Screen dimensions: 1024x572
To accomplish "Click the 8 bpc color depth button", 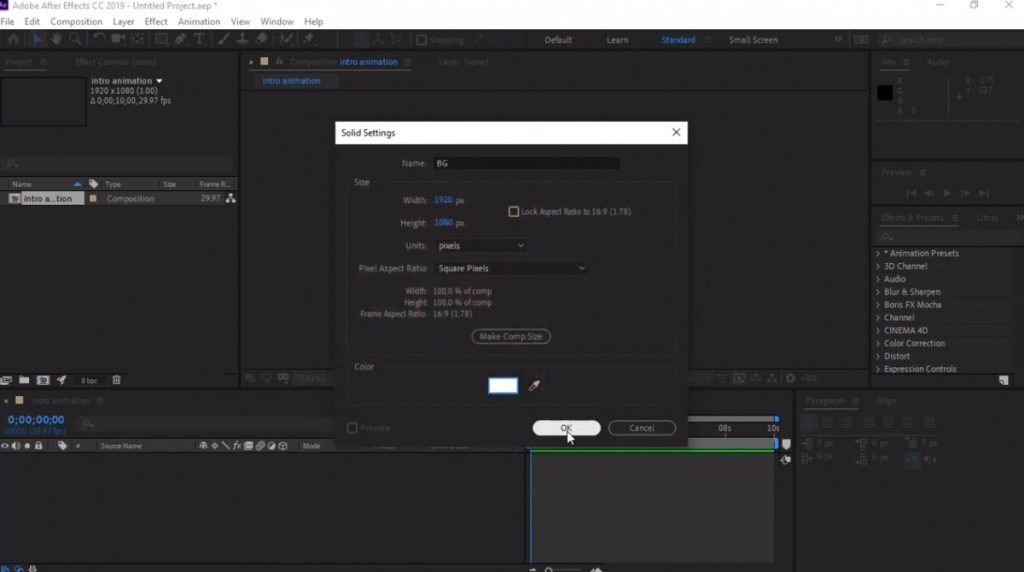I will click(89, 381).
